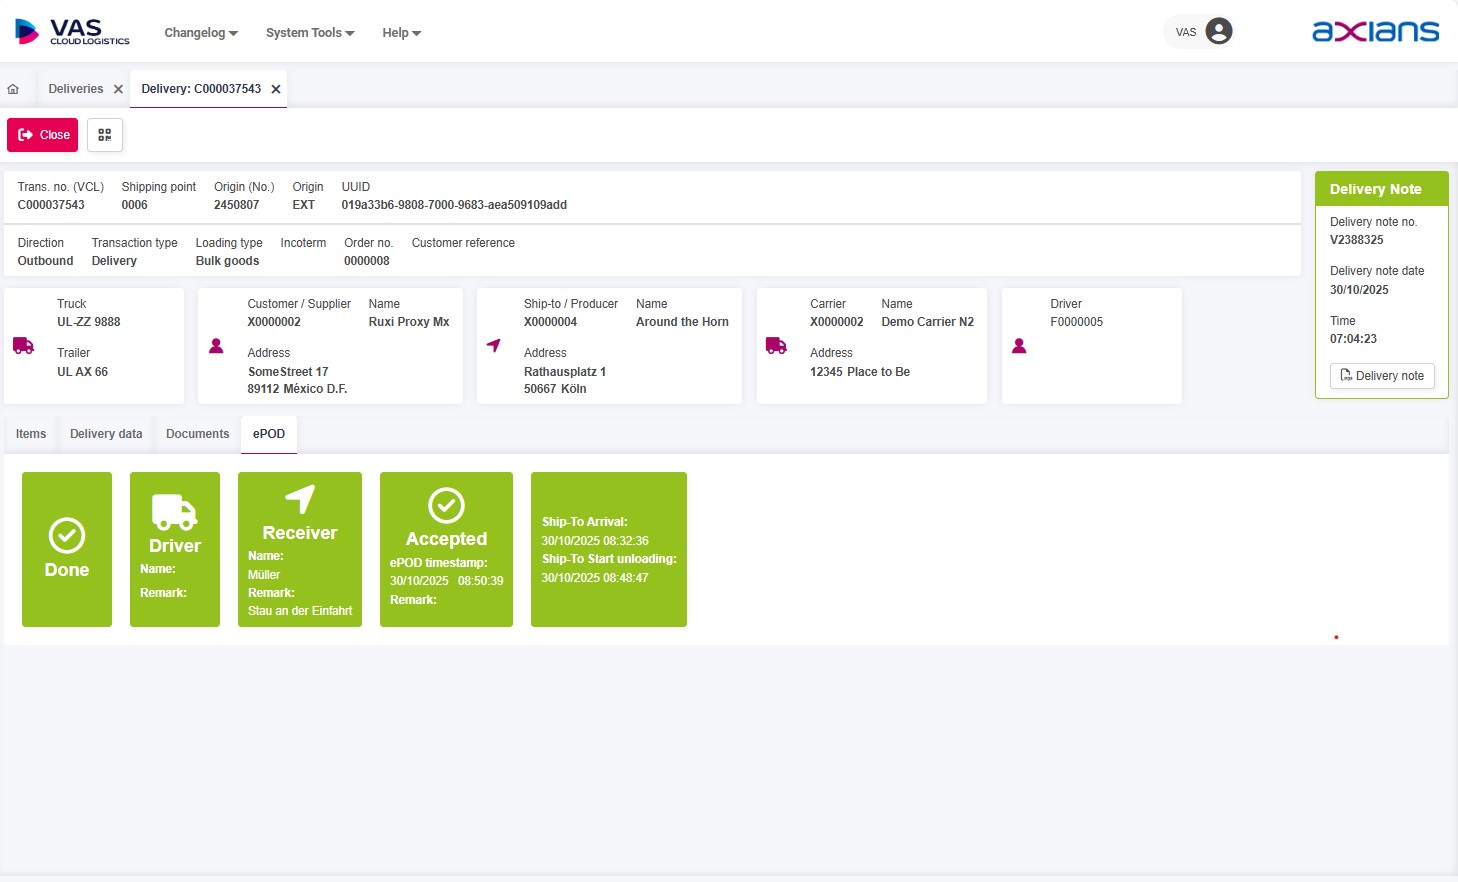Select the Documents tab
Image resolution: width=1458 pixels, height=882 pixels.
[x=197, y=434]
